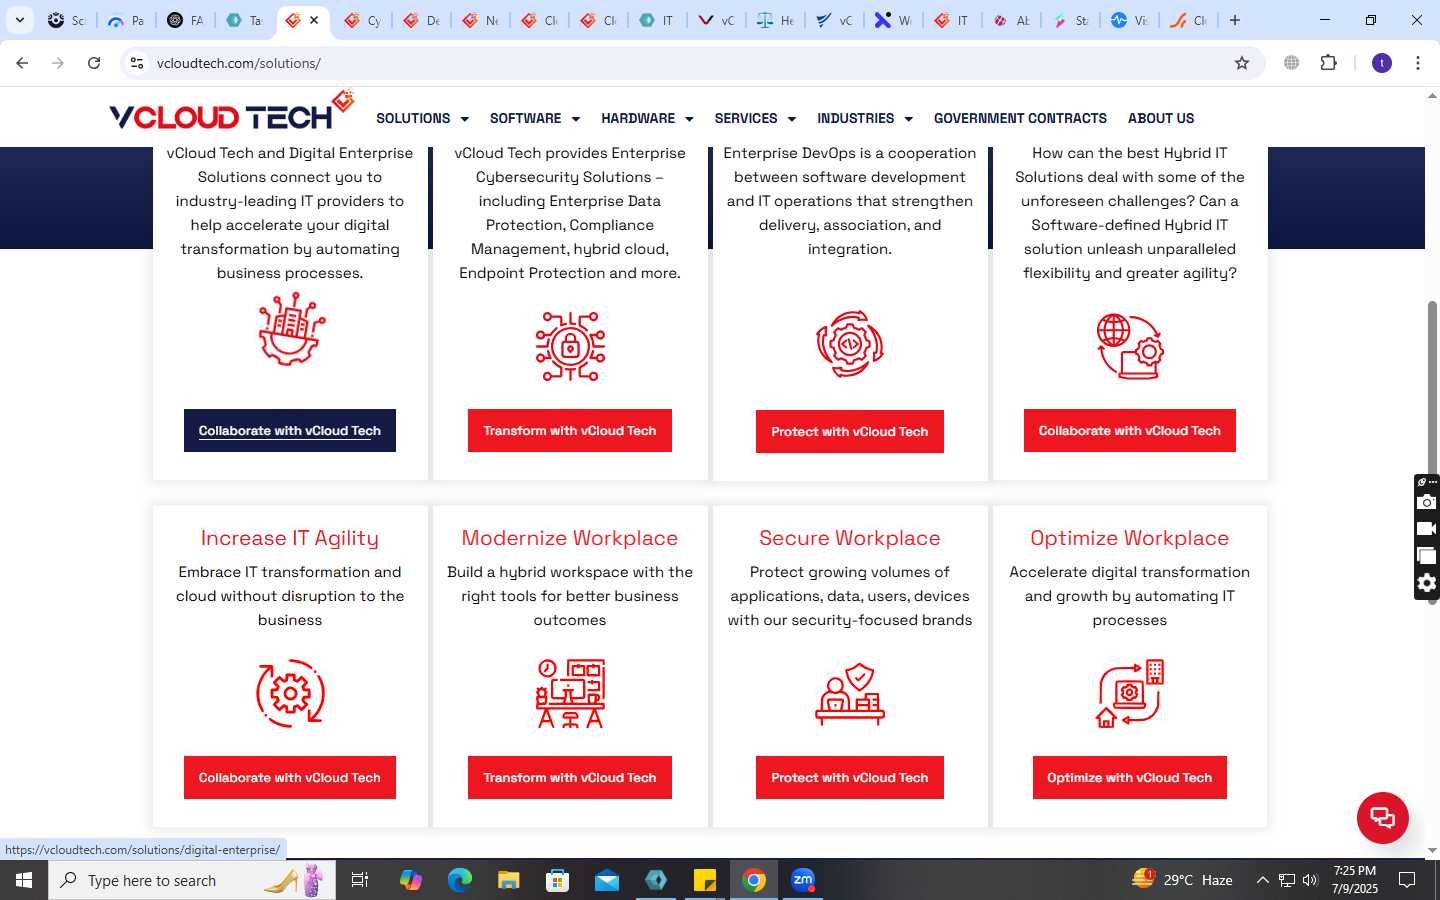
Task: Click the video record icon on side toolbar
Action: 1427,529
